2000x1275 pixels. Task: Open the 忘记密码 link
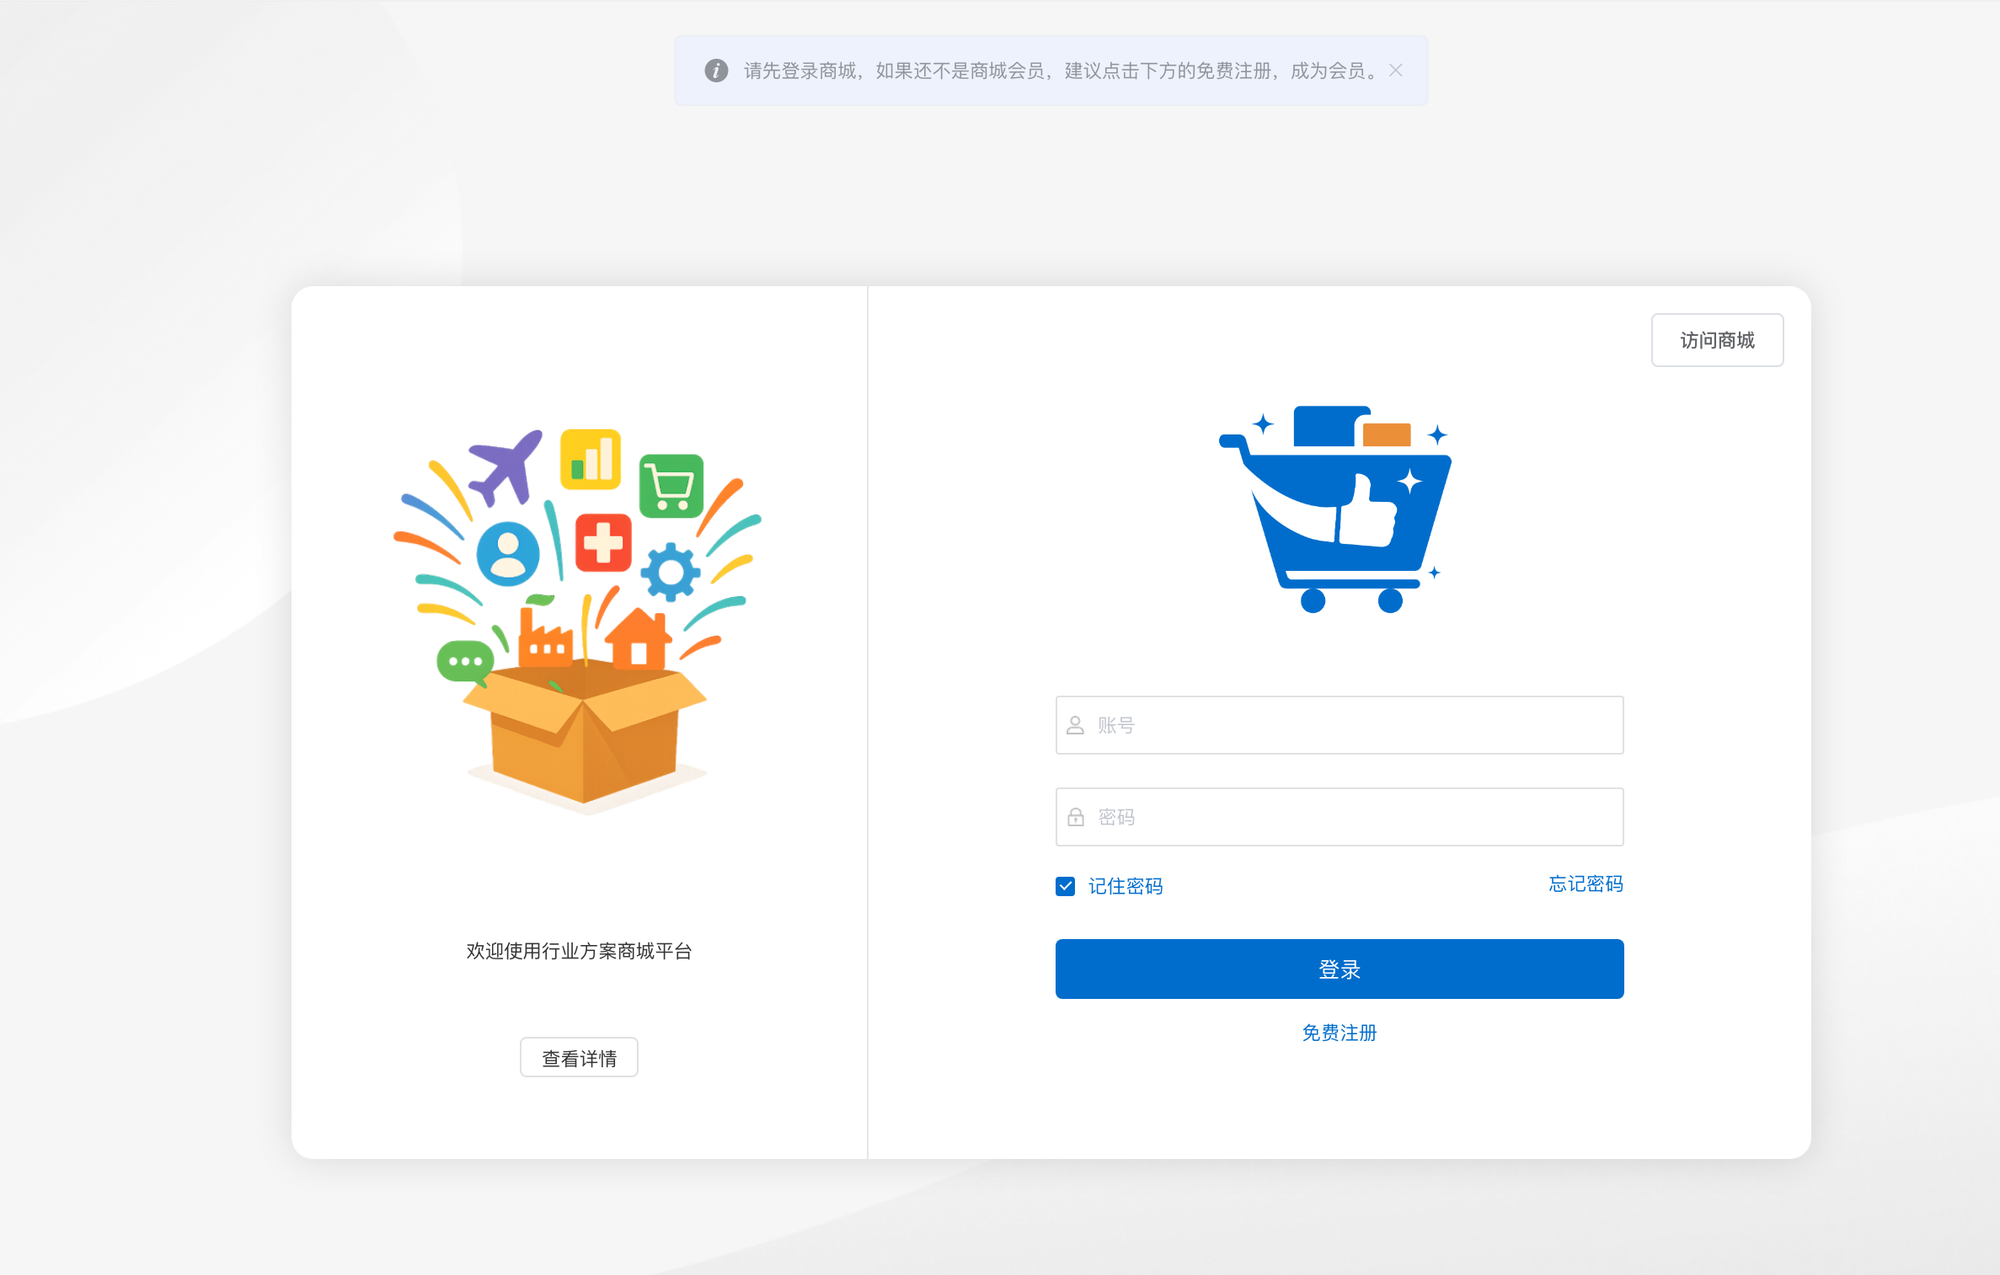pos(1586,884)
